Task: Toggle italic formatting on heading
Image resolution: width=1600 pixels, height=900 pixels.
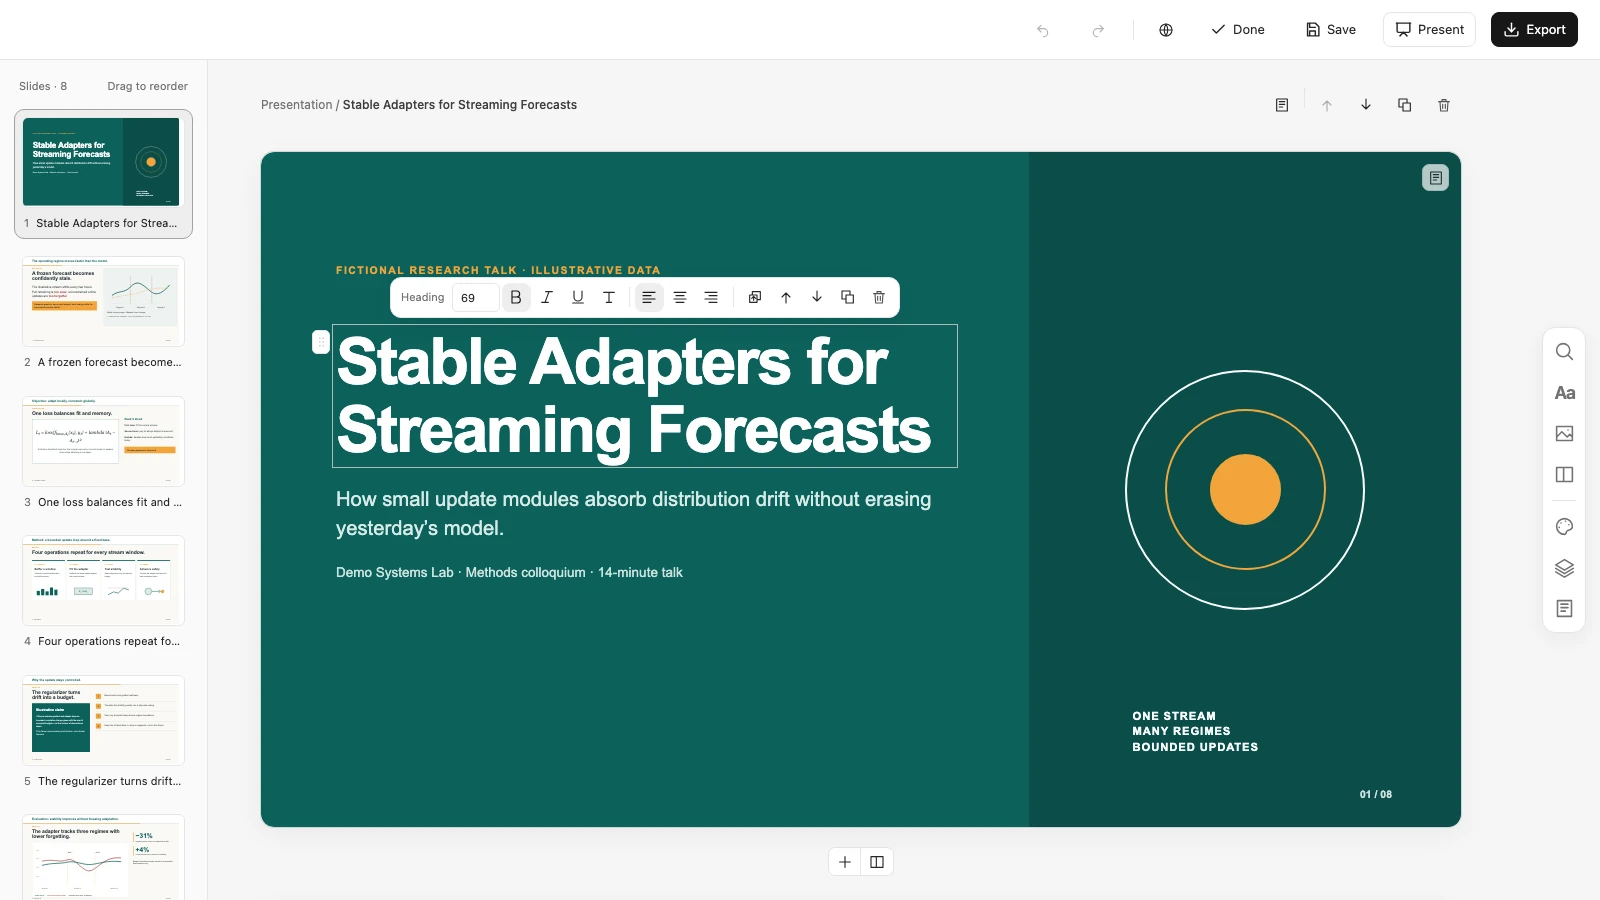Action: (547, 297)
